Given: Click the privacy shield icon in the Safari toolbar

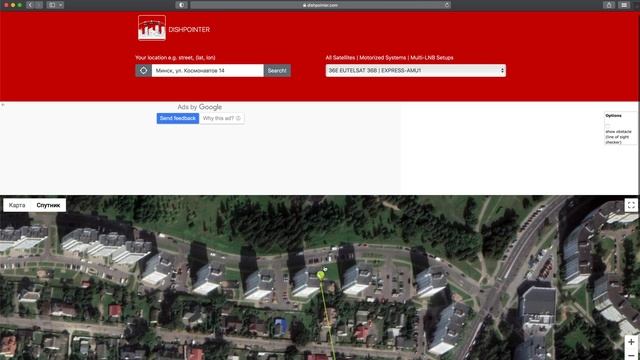Looking at the screenshot, I should point(182,5).
